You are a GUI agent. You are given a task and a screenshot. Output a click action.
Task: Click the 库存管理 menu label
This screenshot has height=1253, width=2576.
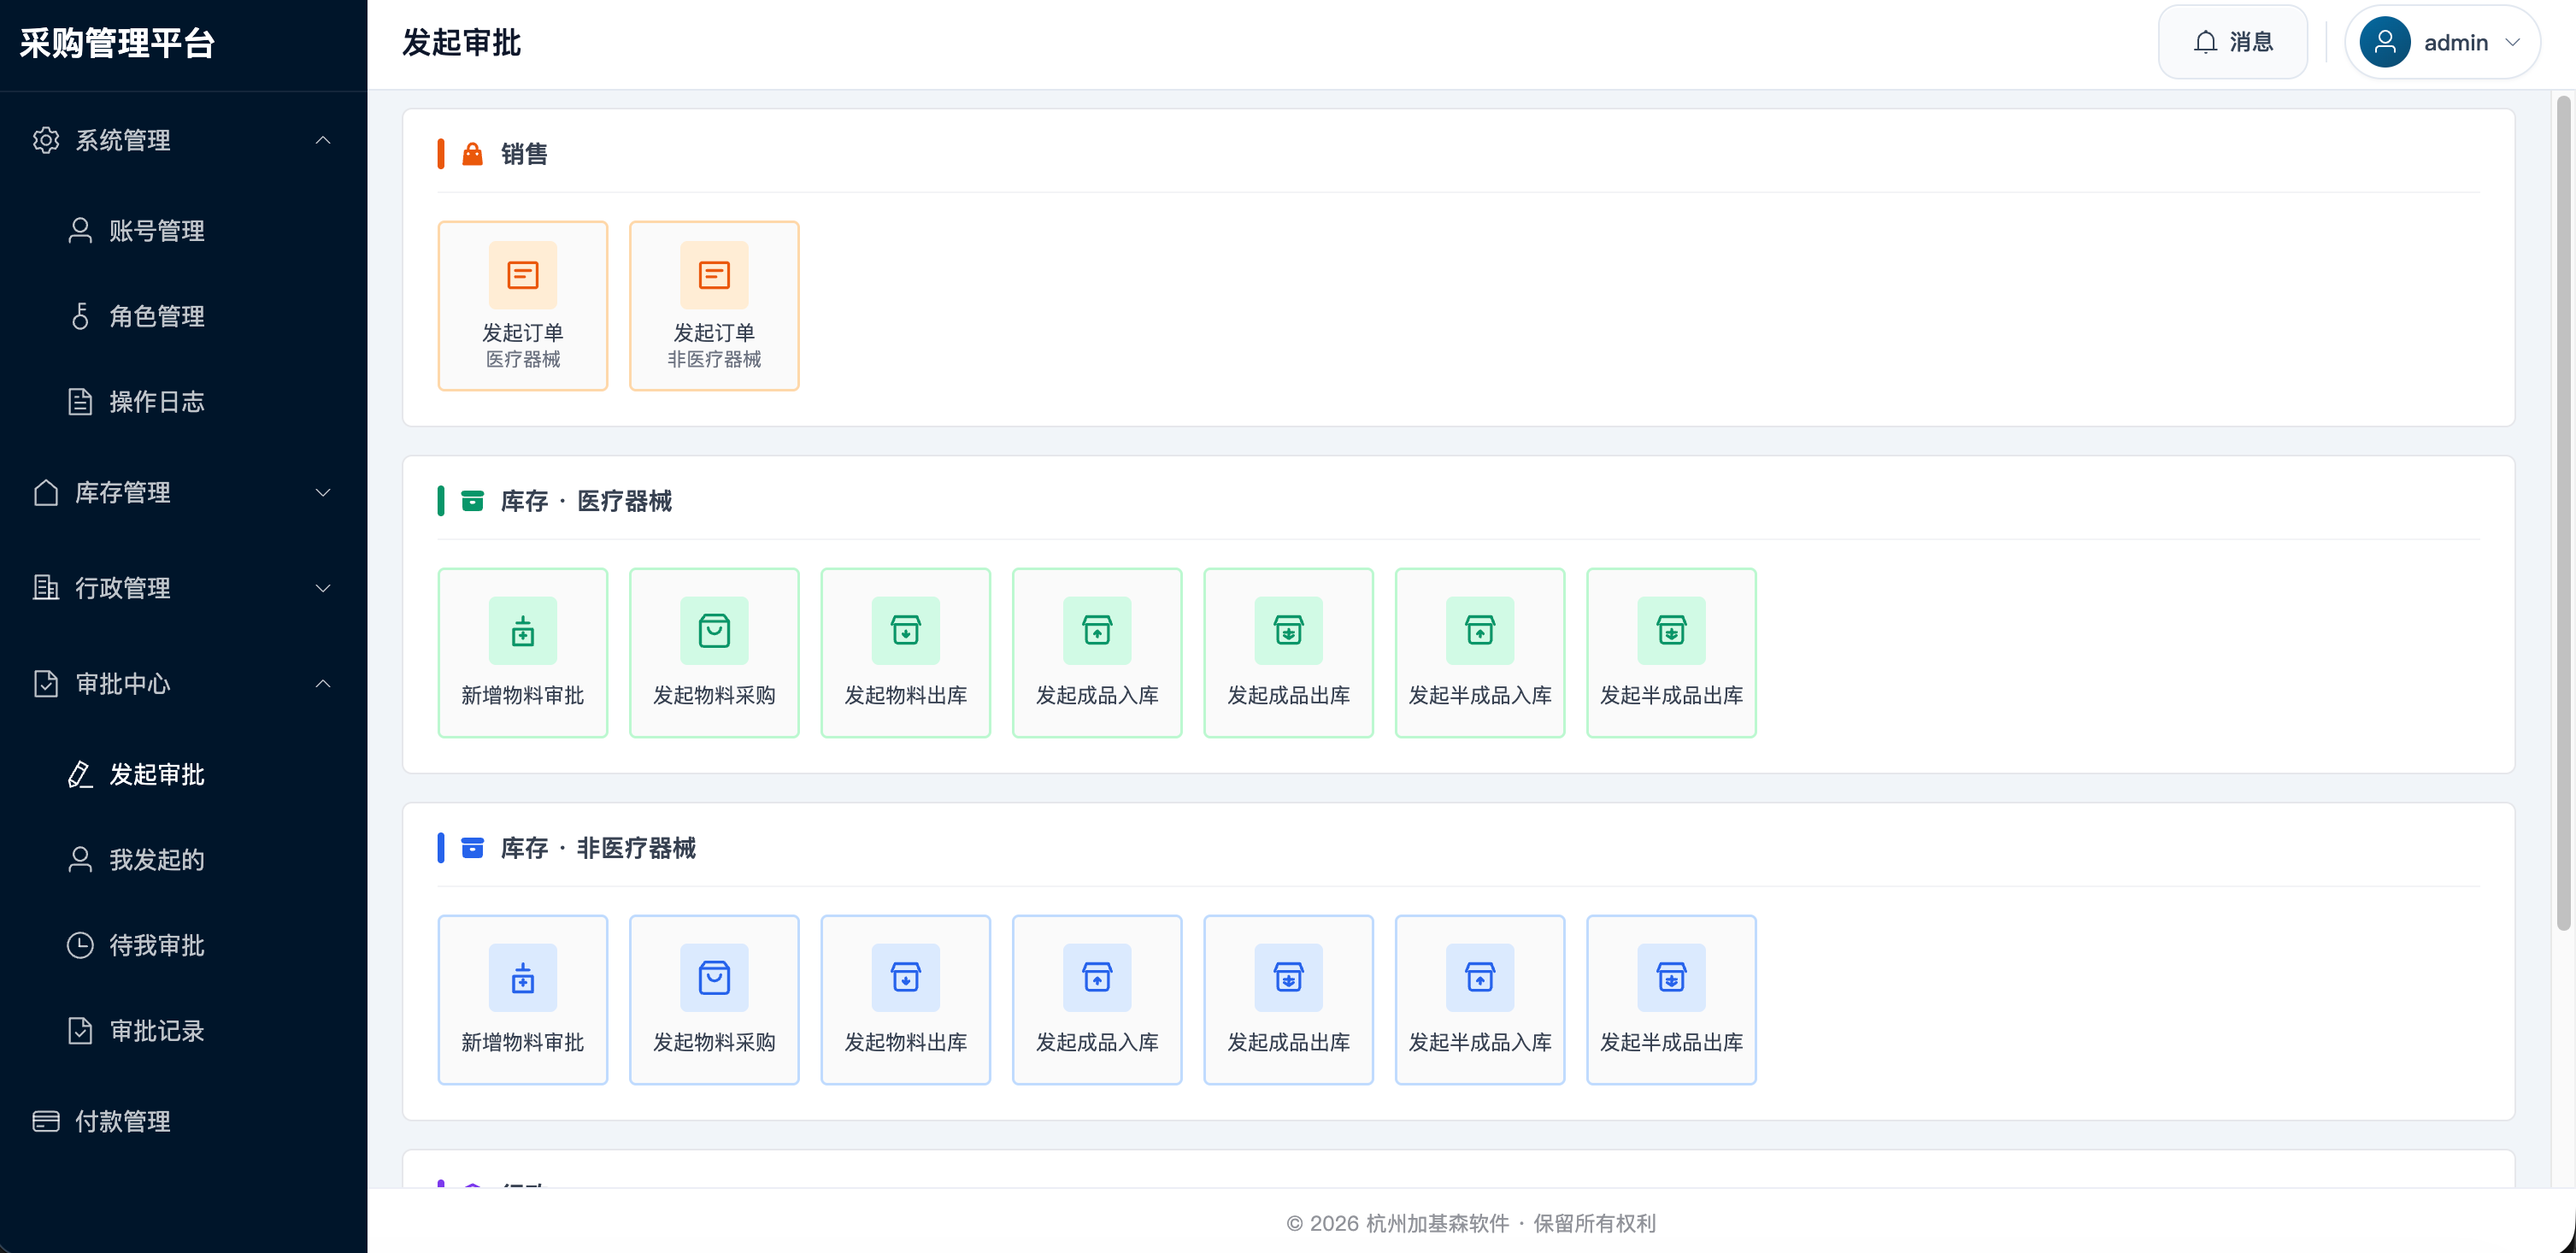(x=123, y=492)
